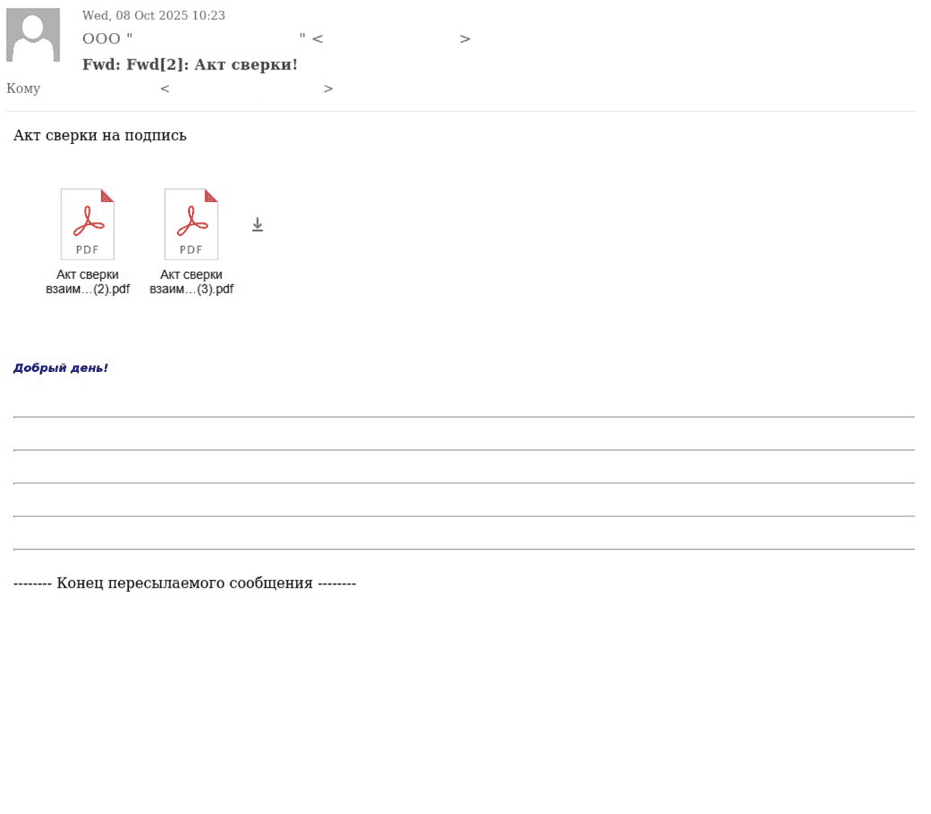Open the second PDF attachment ending (3).pdf
Image resolution: width=931 pixels, height=814 pixels.
(x=191, y=224)
